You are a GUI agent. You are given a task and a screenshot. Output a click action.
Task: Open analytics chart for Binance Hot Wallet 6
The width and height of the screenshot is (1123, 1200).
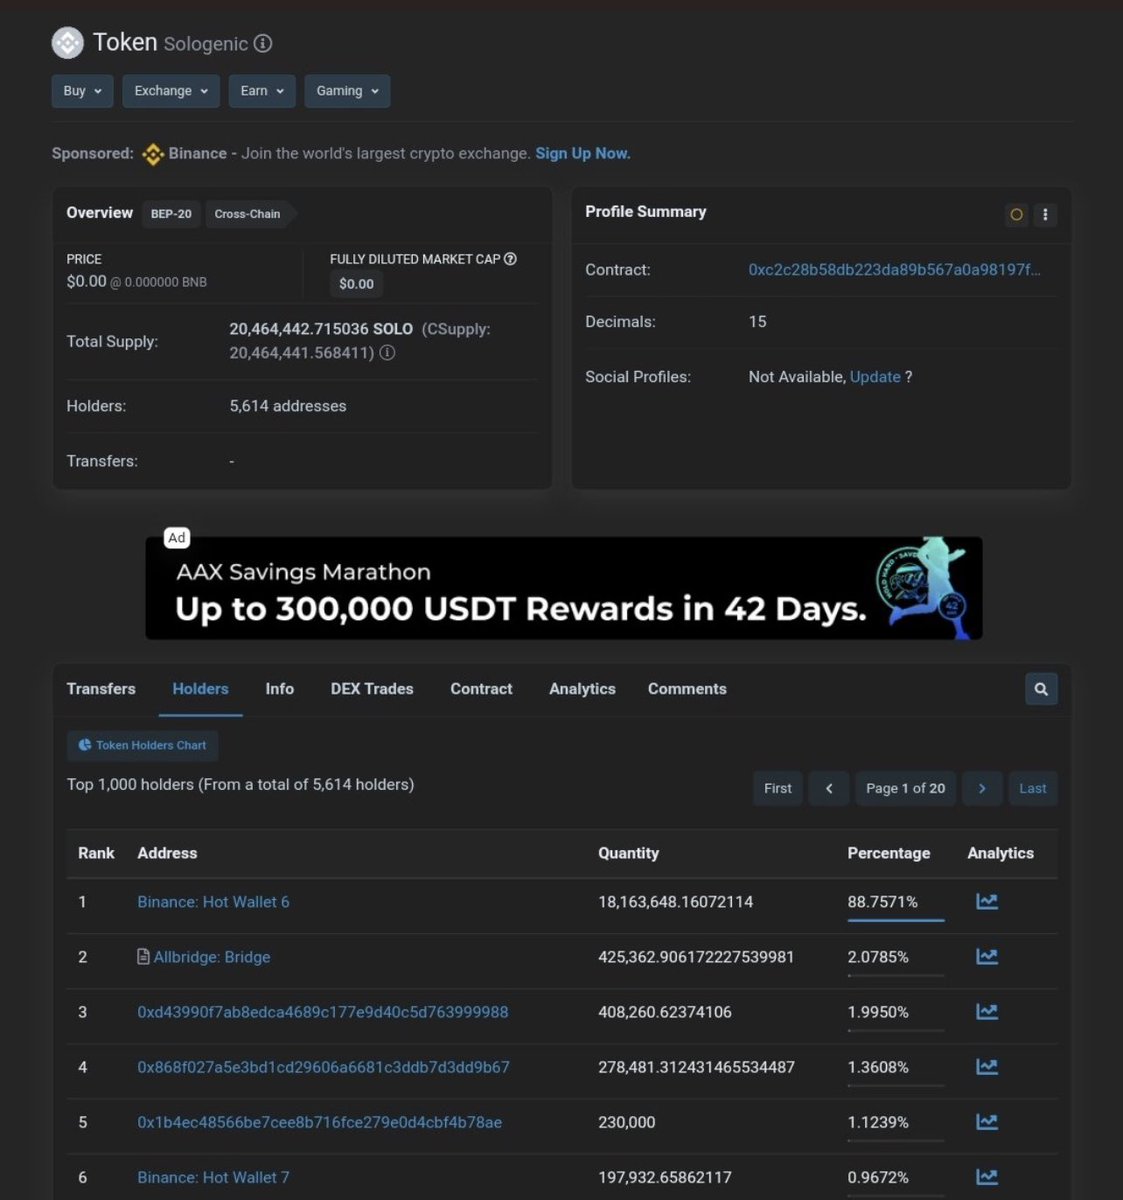coord(987,902)
